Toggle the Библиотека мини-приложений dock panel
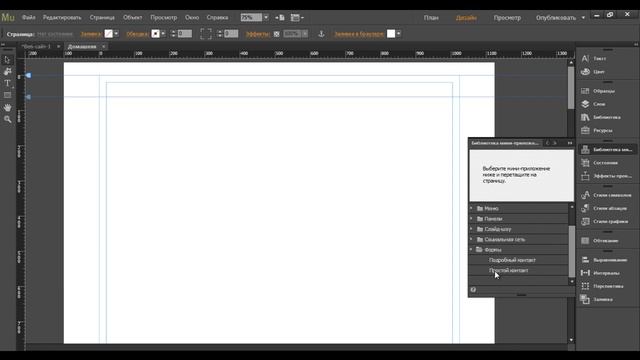 click(x=607, y=149)
